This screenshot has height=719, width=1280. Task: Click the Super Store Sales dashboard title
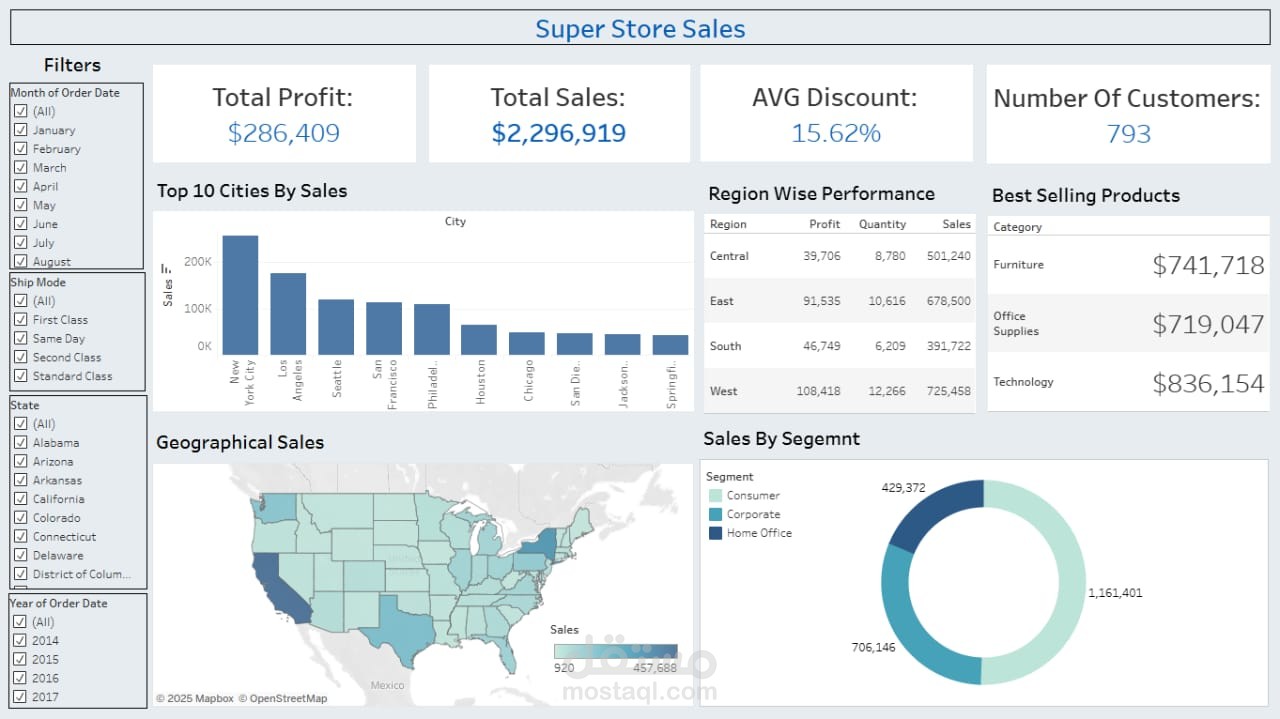[640, 28]
